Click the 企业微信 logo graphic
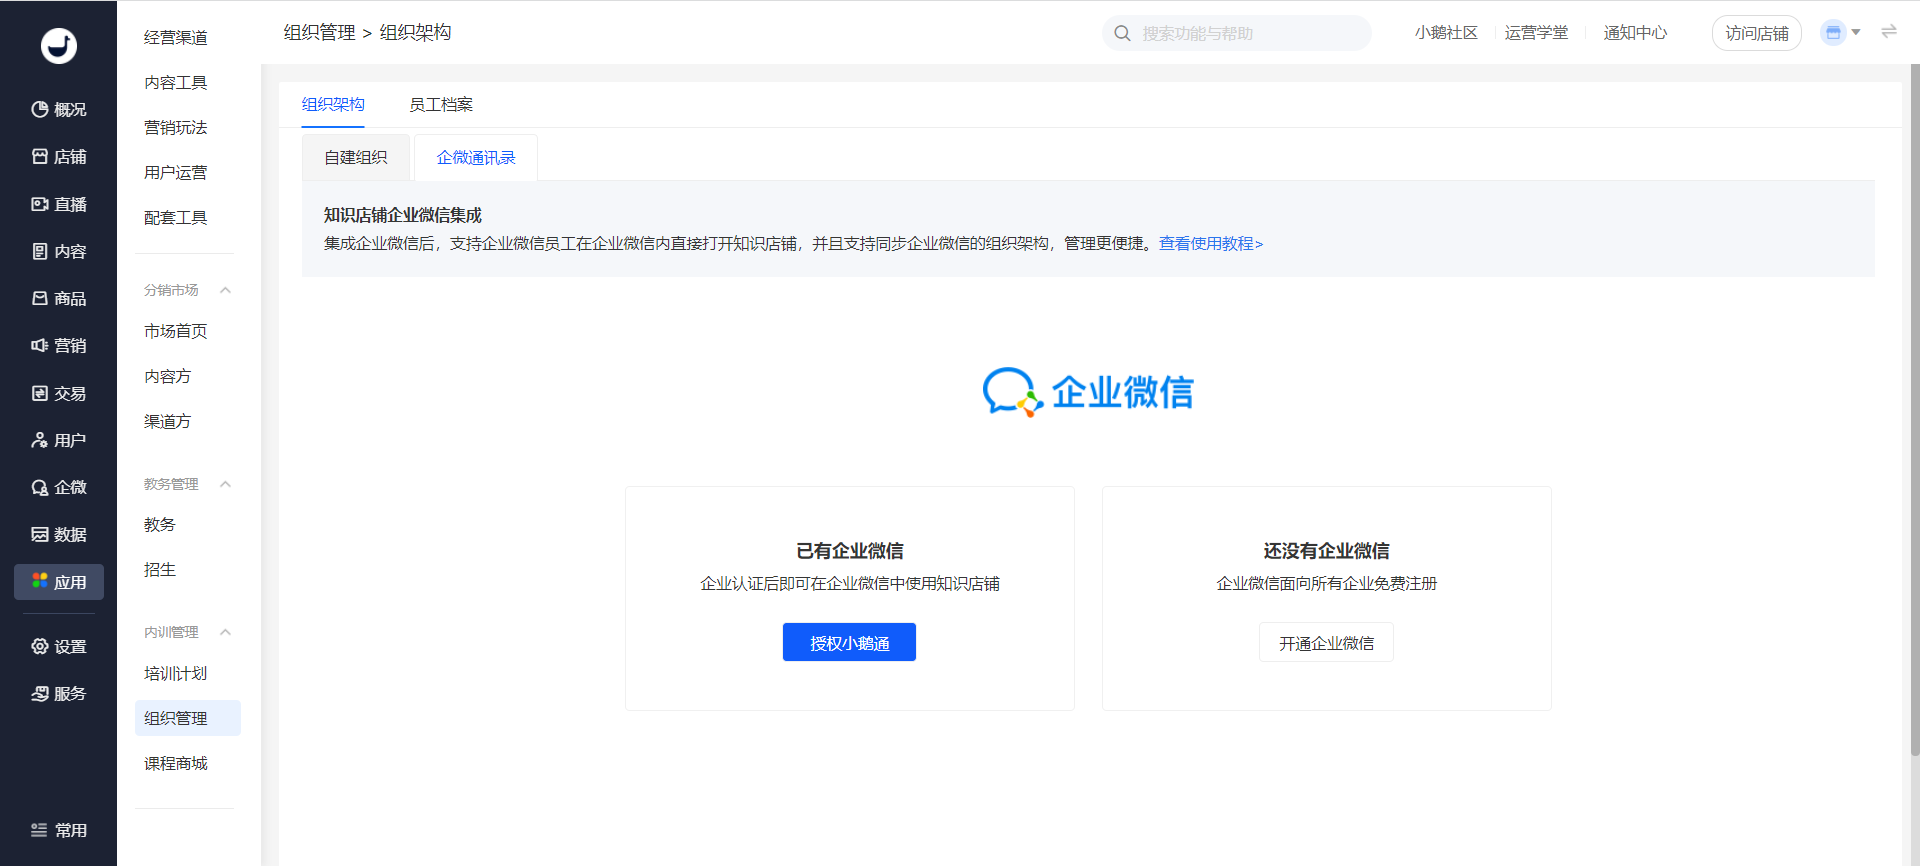Screen dimensions: 1920x866 point(1088,392)
